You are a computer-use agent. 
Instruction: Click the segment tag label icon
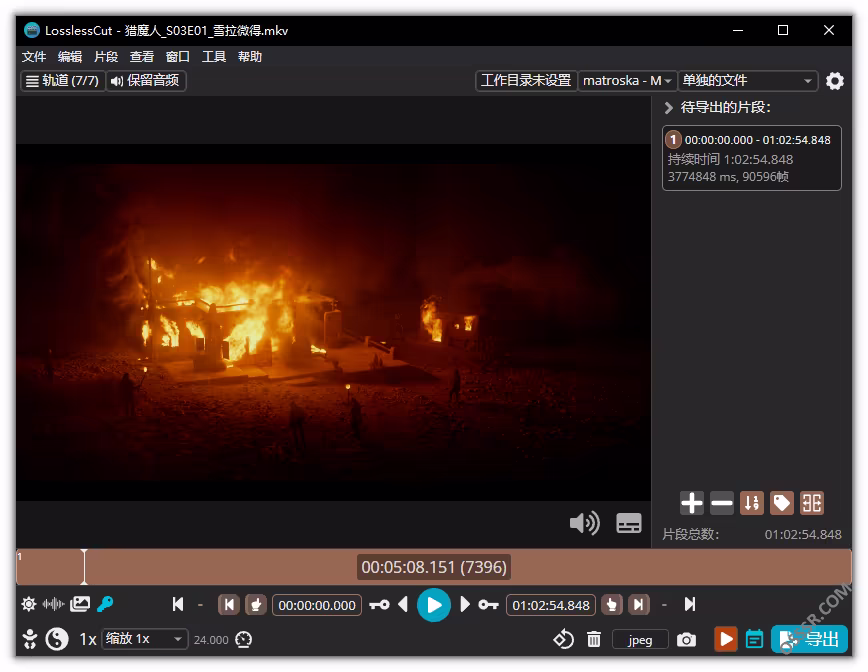pyautogui.click(x=782, y=503)
